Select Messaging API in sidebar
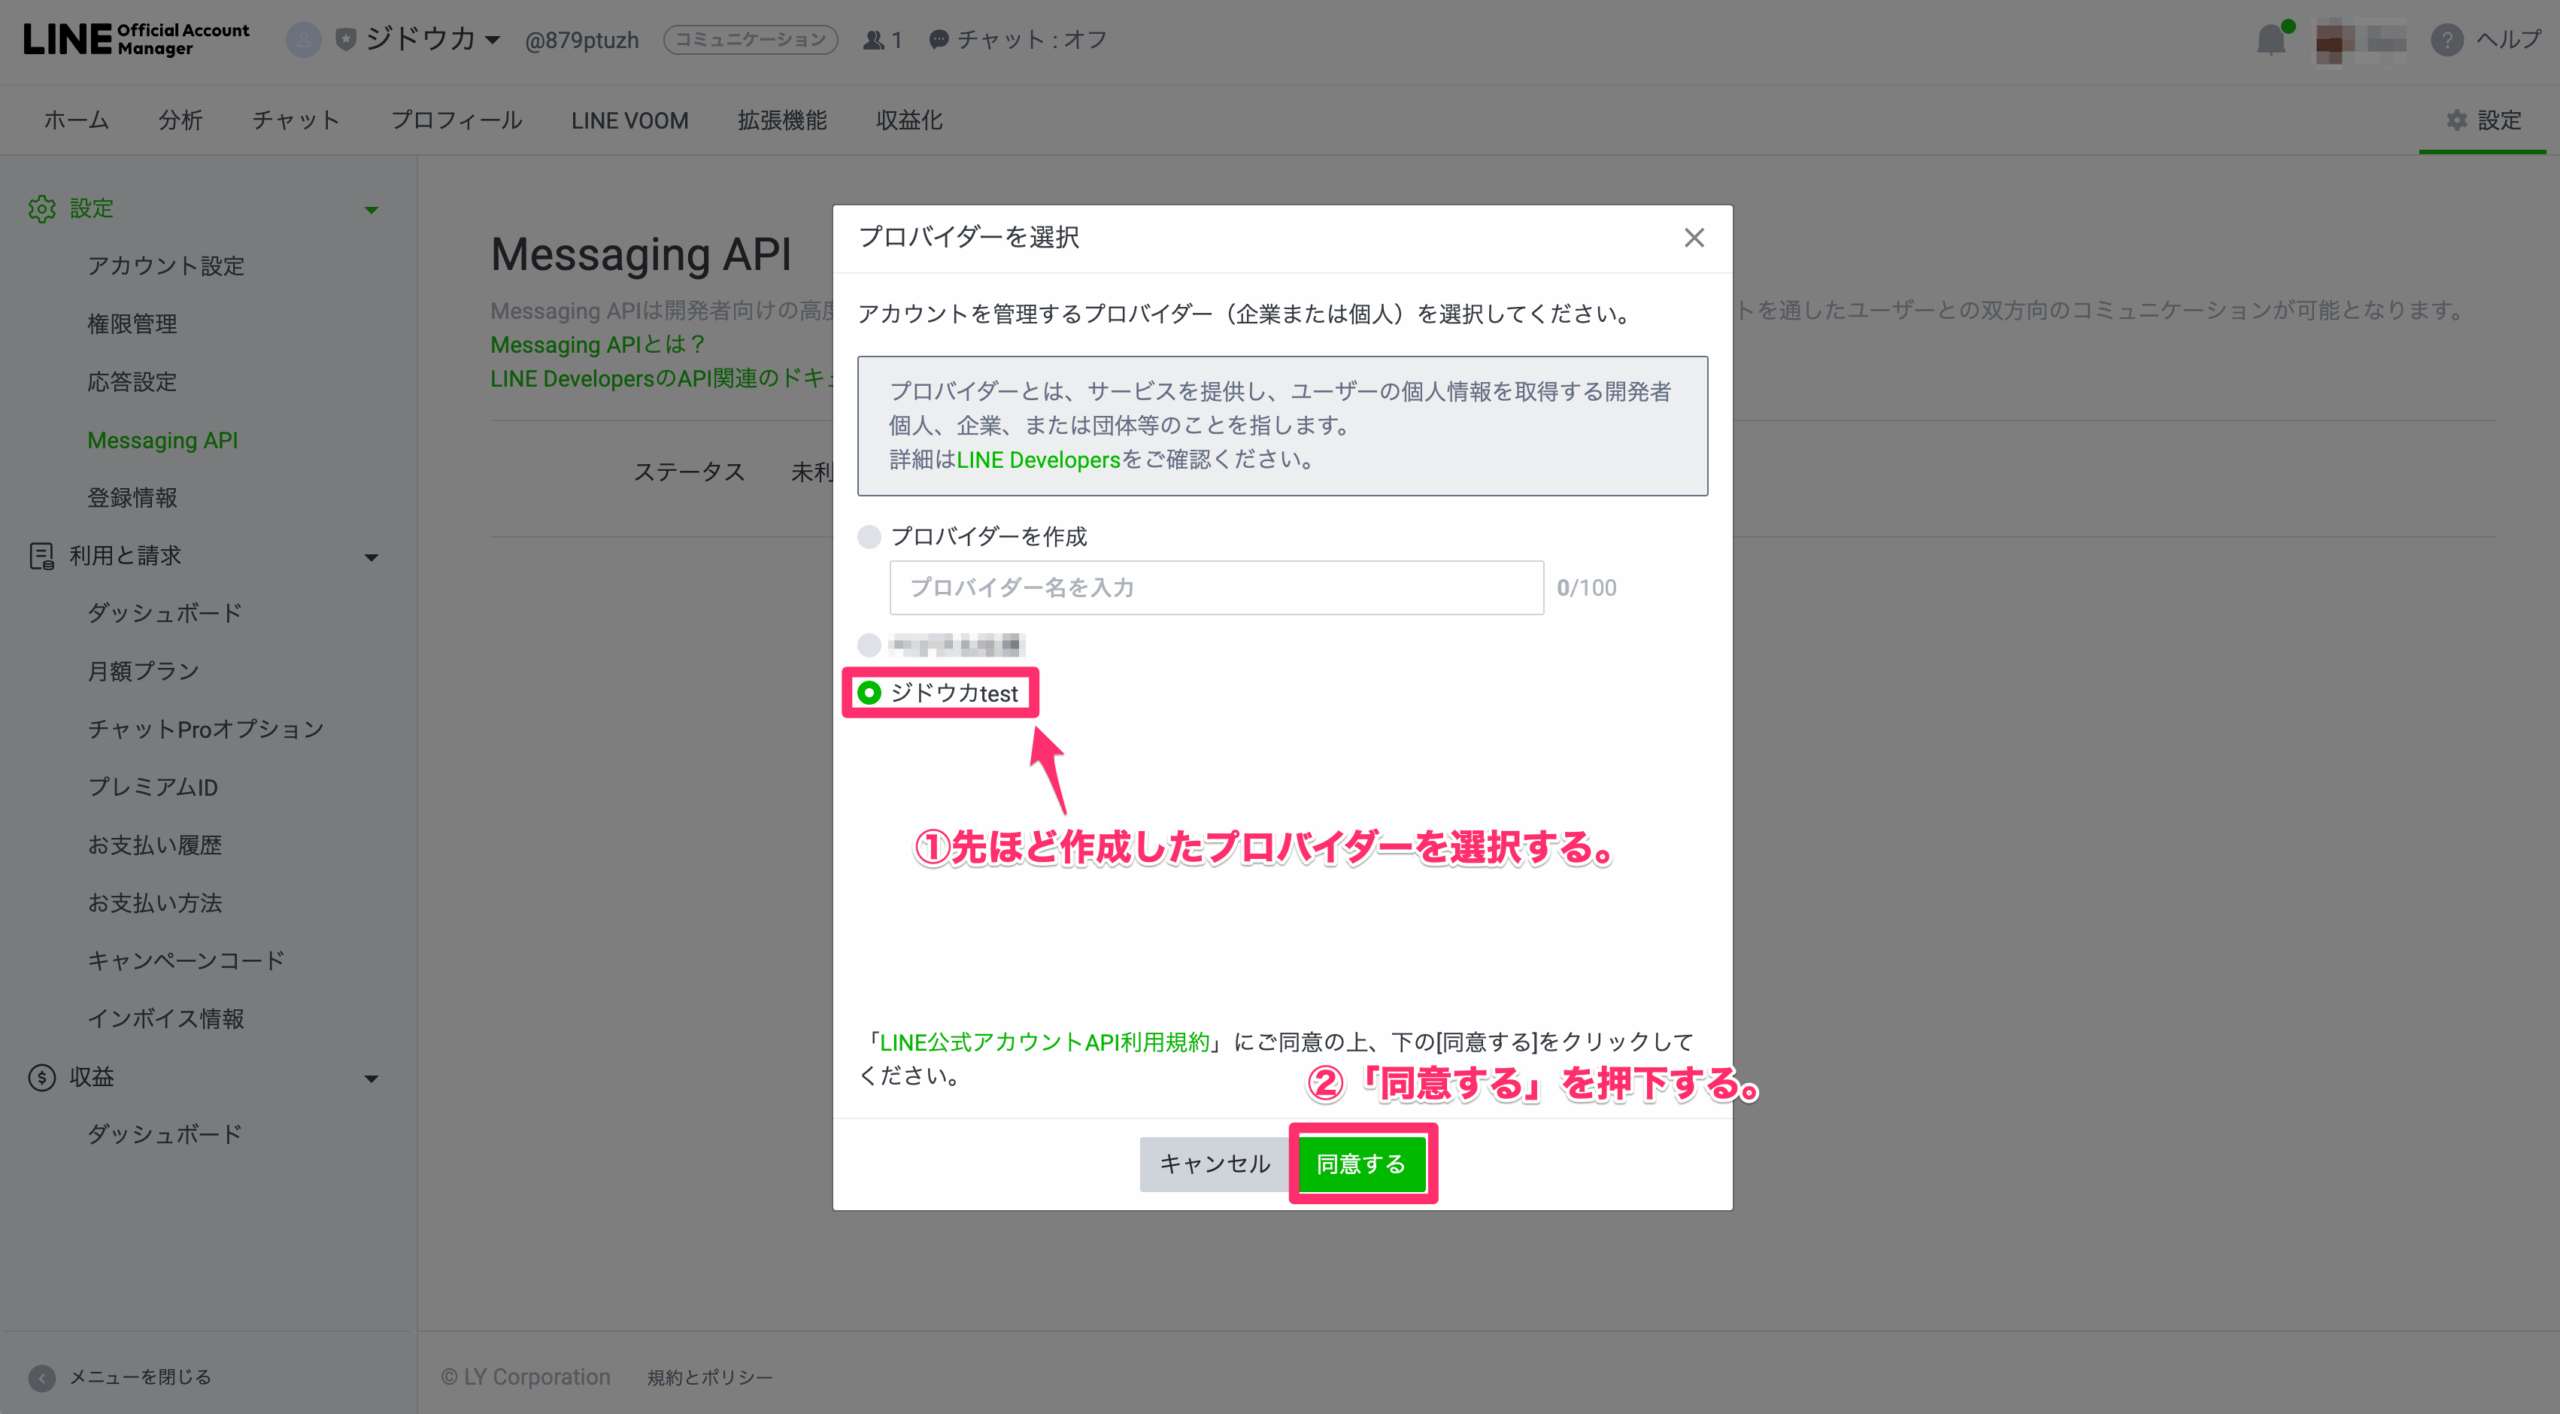The height and width of the screenshot is (1414, 2560). [x=162, y=440]
